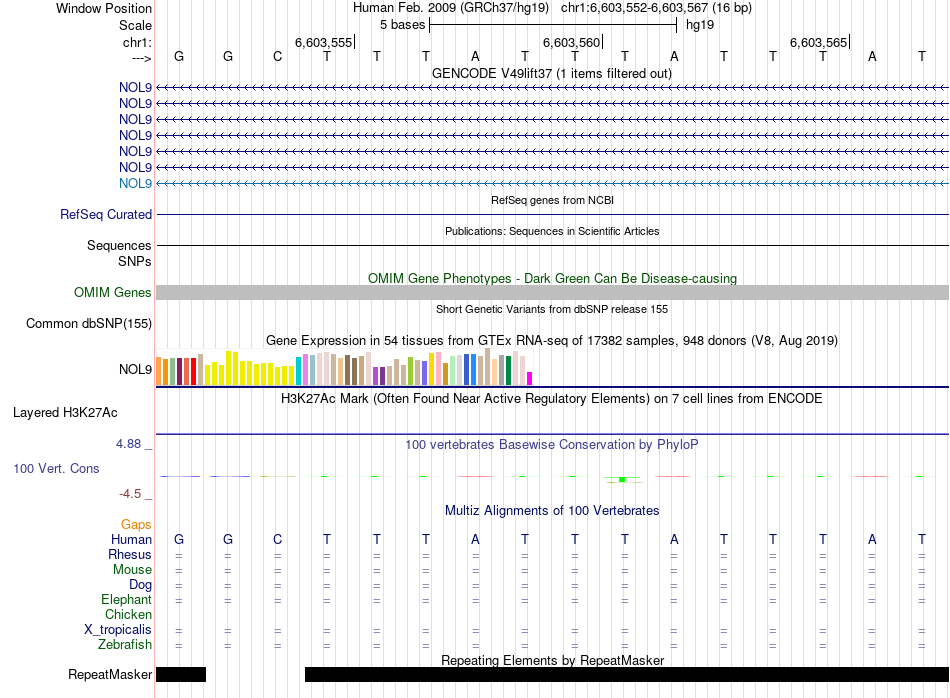Click the OMIM Gene Phenotypes green title

(x=552, y=279)
